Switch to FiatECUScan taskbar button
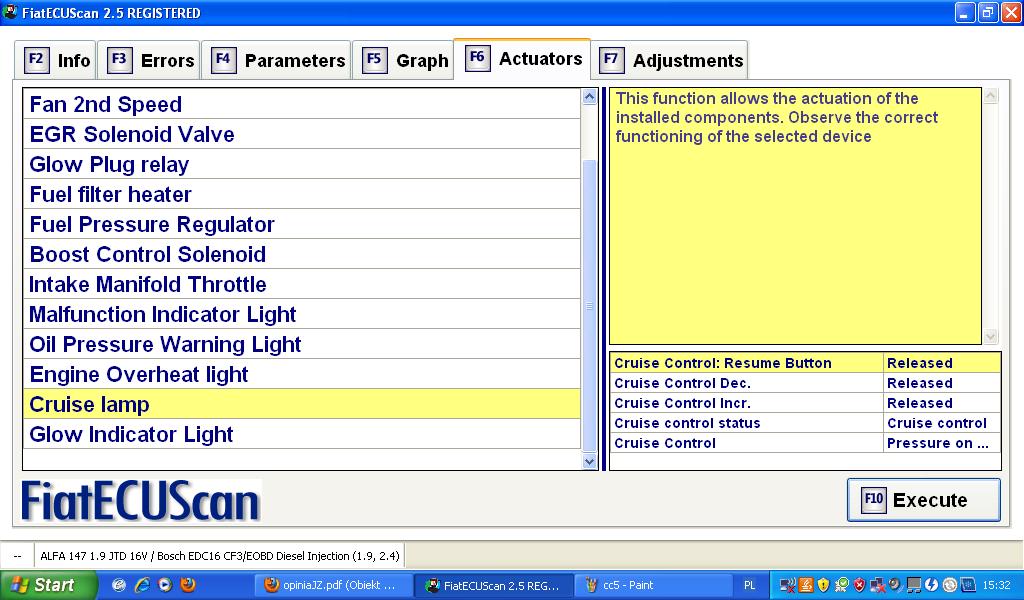 (494, 586)
